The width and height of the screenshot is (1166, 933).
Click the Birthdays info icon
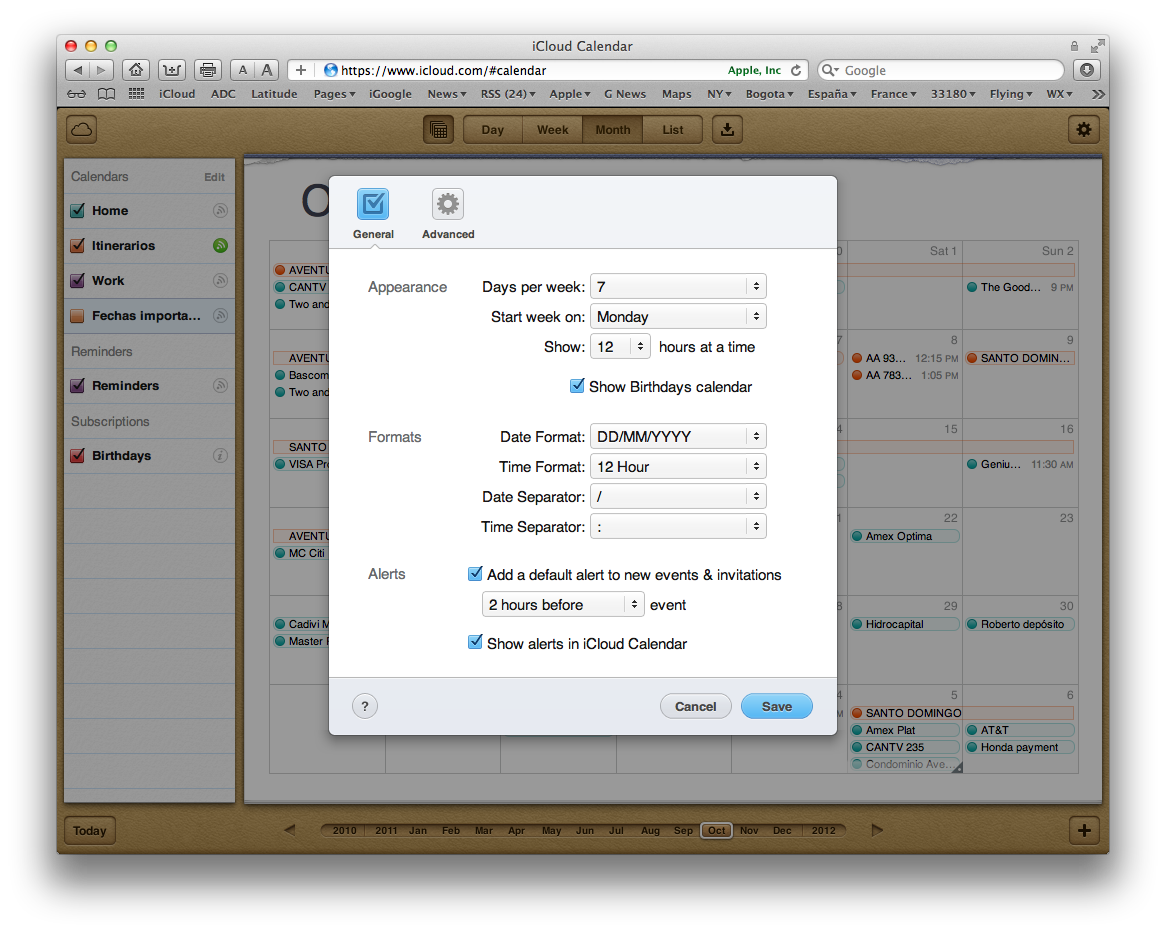pyautogui.click(x=220, y=455)
